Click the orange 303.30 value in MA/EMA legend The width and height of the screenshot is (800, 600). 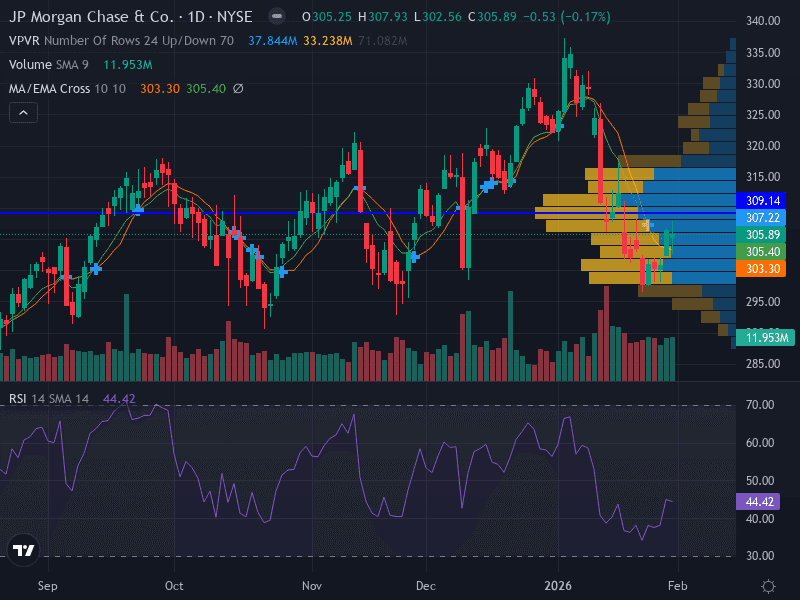point(160,89)
